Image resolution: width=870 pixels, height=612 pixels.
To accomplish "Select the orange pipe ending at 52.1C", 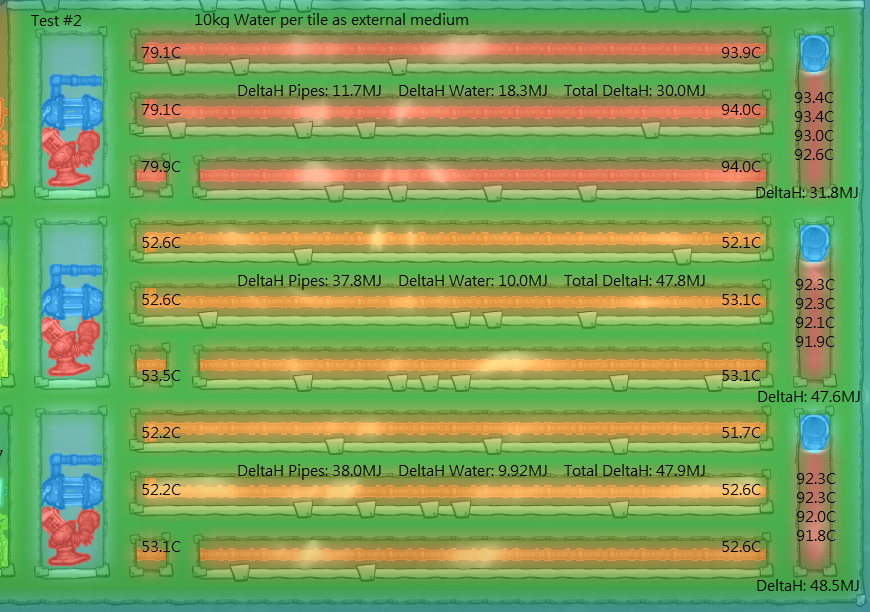I will [x=454, y=240].
